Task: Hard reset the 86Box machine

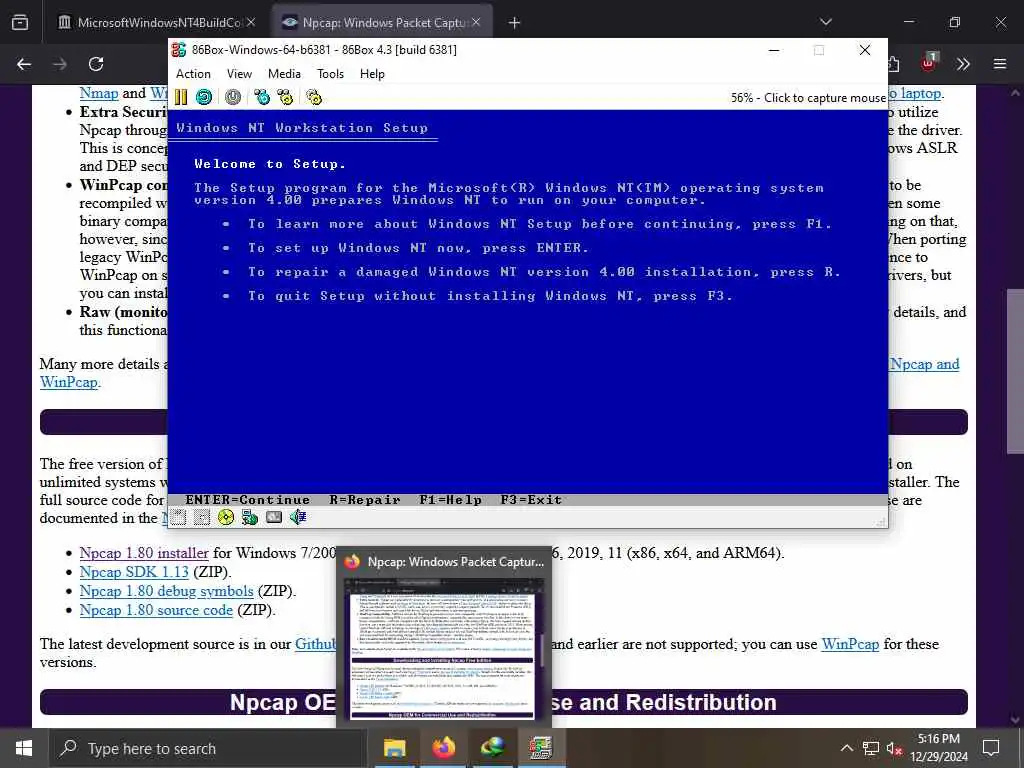Action: (204, 97)
